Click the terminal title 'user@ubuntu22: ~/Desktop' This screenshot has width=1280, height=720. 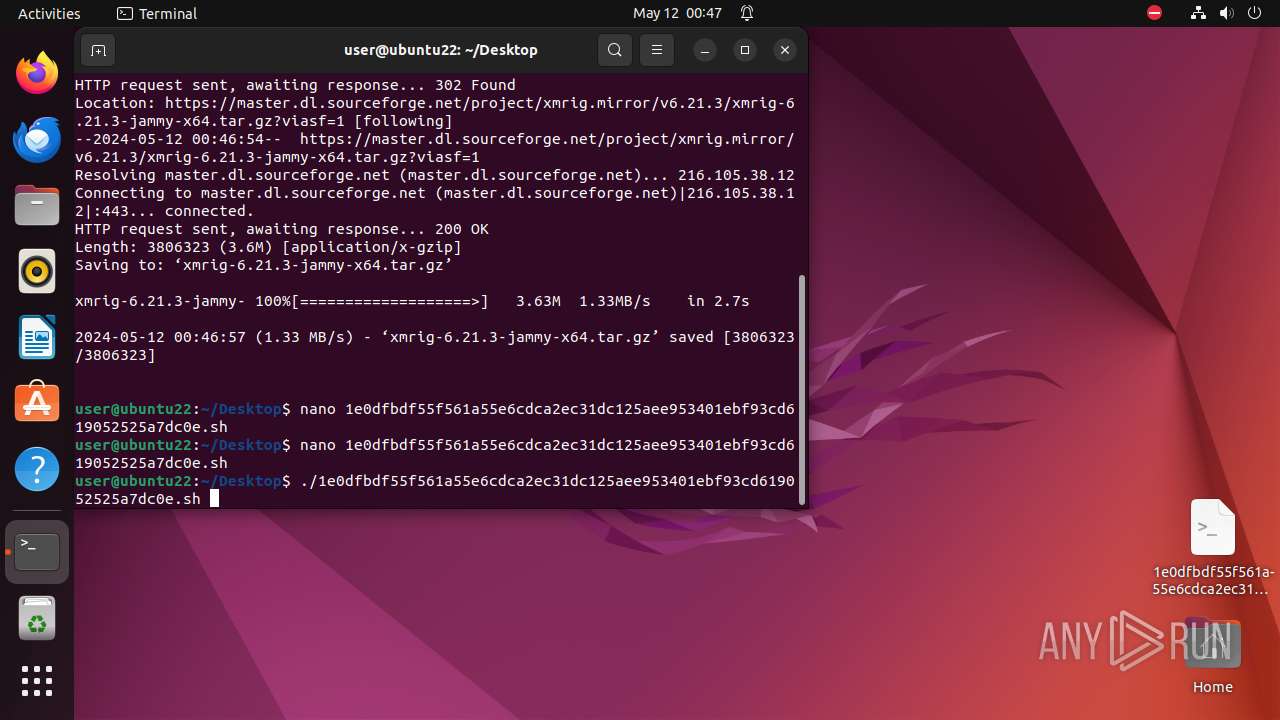(x=441, y=50)
